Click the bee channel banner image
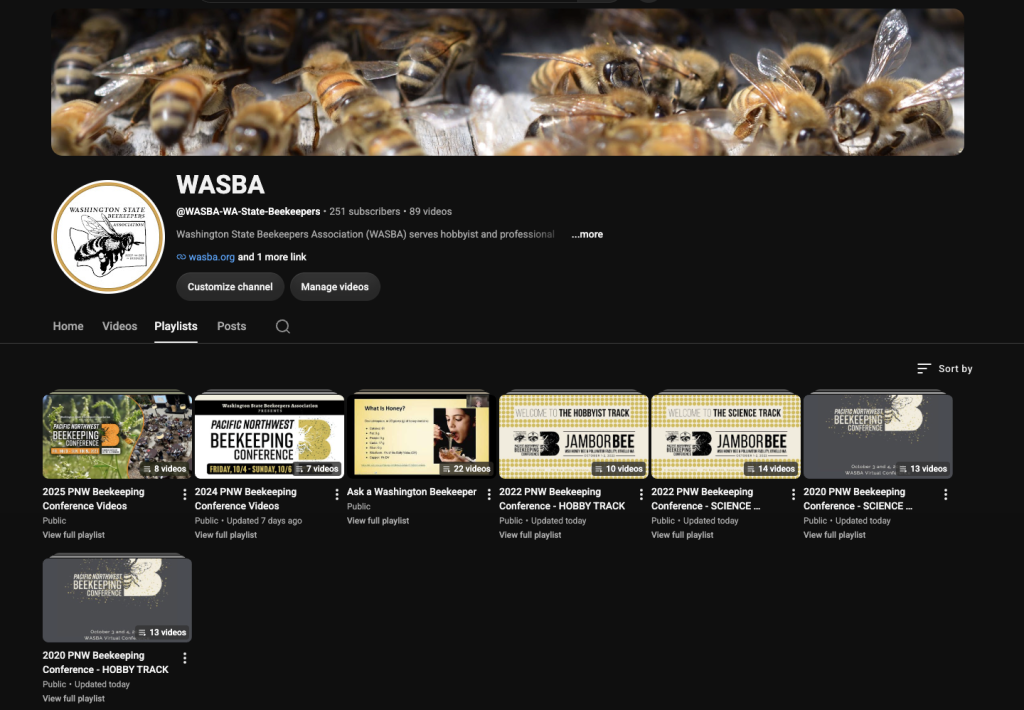The height and width of the screenshot is (710, 1024). (x=507, y=82)
